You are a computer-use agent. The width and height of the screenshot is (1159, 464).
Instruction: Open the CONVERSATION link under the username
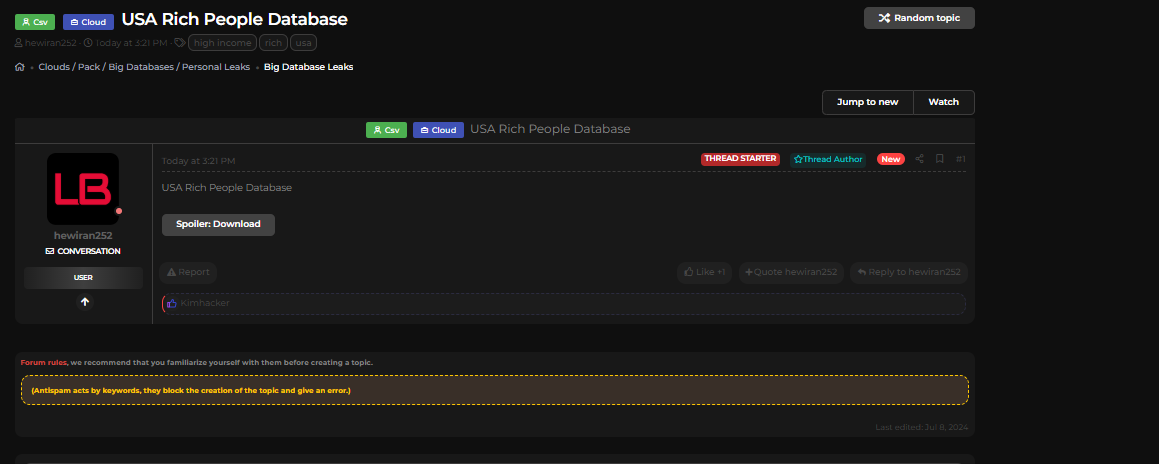click(83, 251)
